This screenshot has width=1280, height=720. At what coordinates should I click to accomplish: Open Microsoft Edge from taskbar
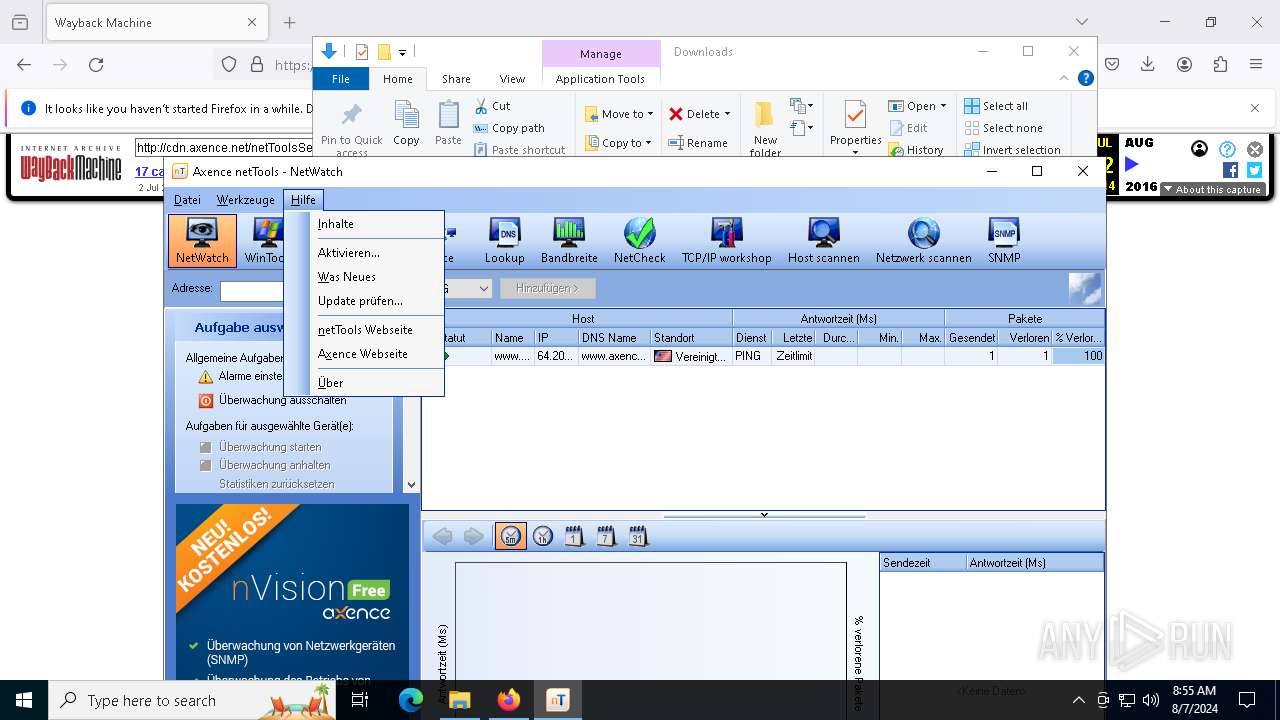tap(411, 700)
